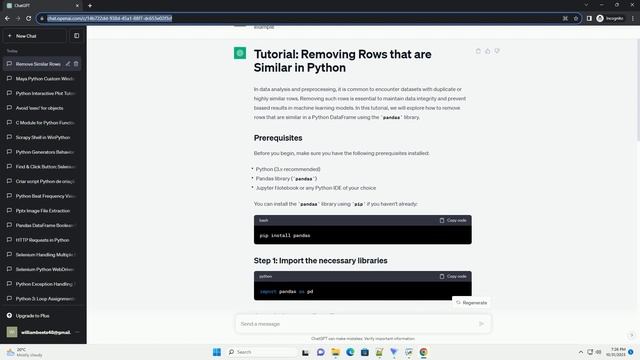Image resolution: width=640 pixels, height=360 pixels.
Task: Open the Find & Click Button Selenium chat
Action: click(42, 167)
